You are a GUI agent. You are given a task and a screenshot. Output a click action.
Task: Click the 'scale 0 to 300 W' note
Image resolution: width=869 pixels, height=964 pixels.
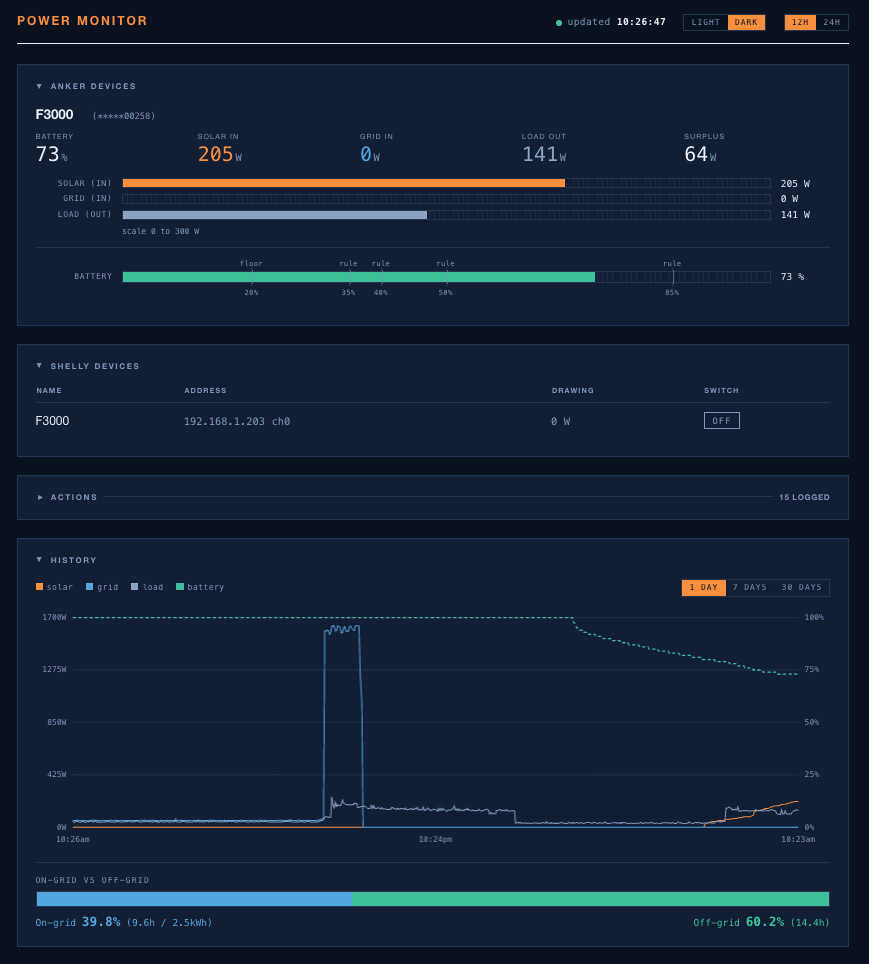click(x=161, y=231)
